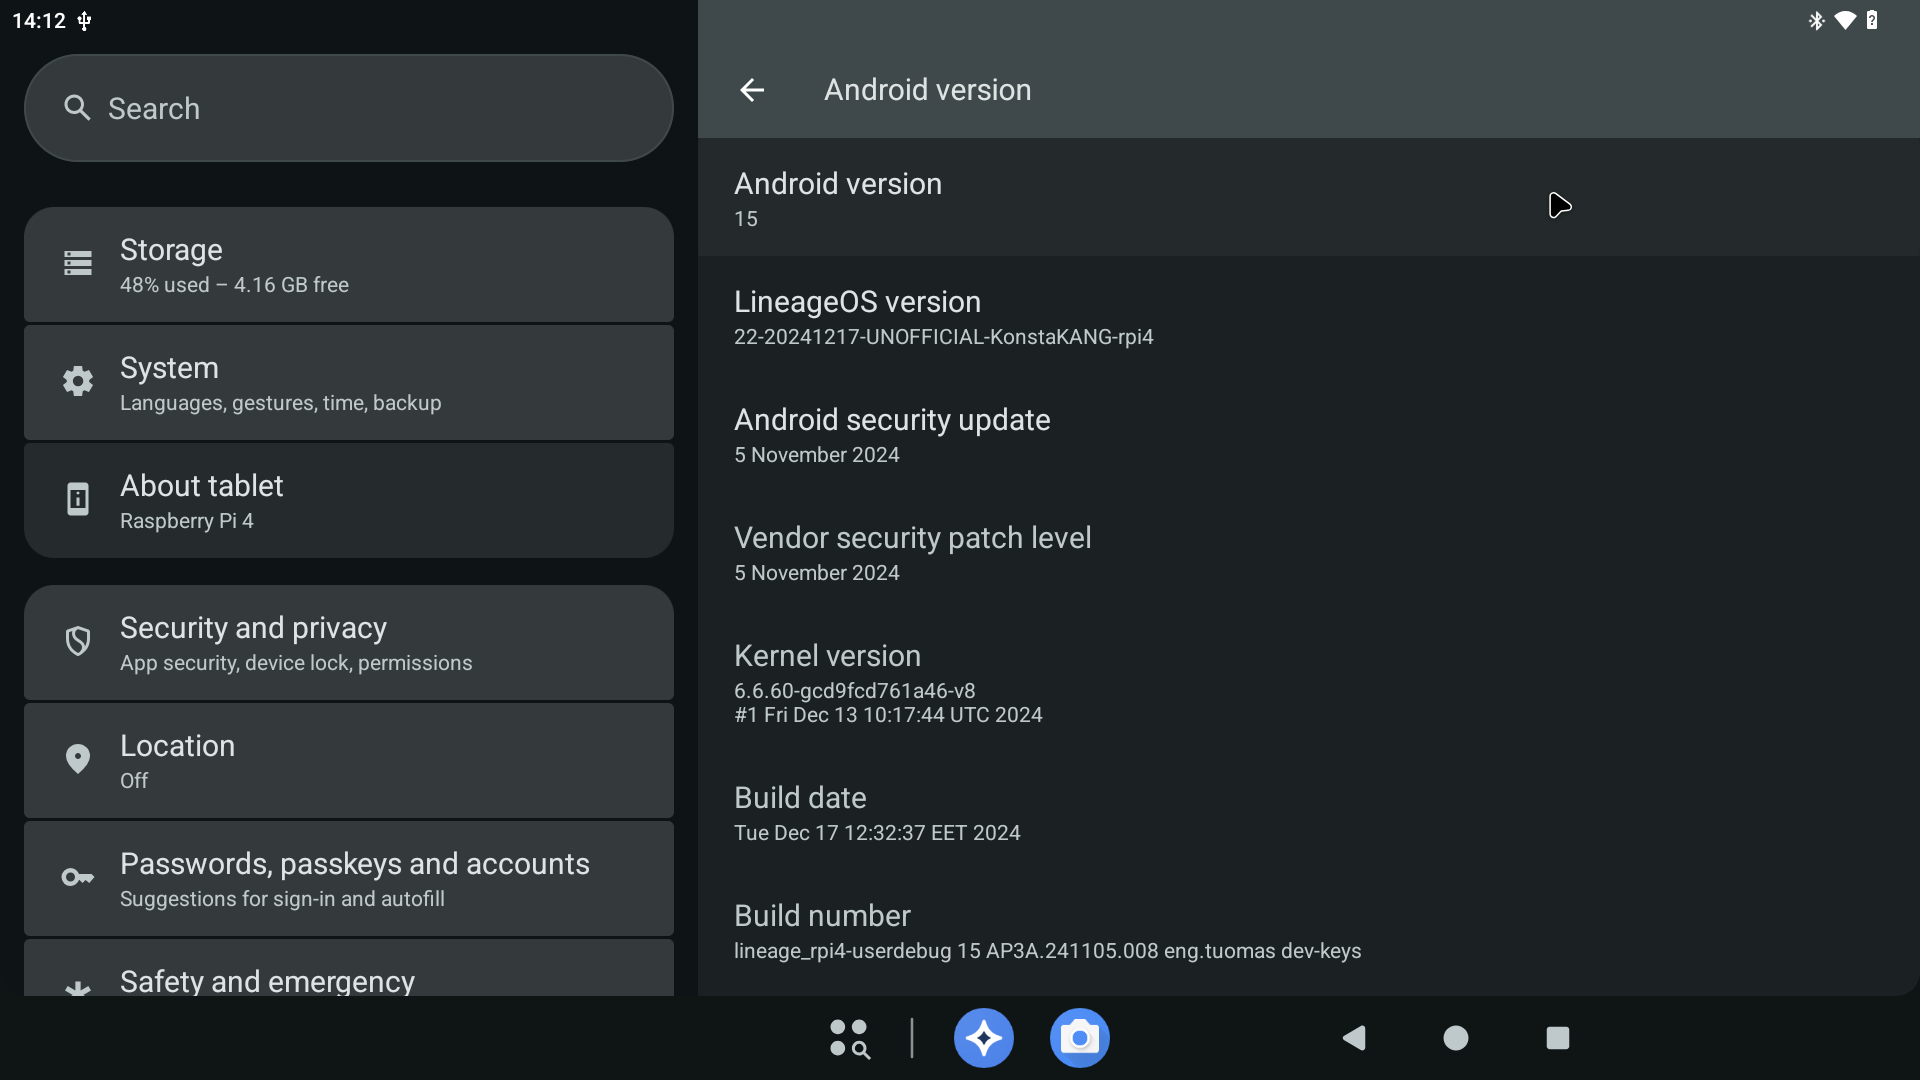Screen dimensions: 1920x1080
Task: Click the battery status icon
Action: (x=1872, y=20)
